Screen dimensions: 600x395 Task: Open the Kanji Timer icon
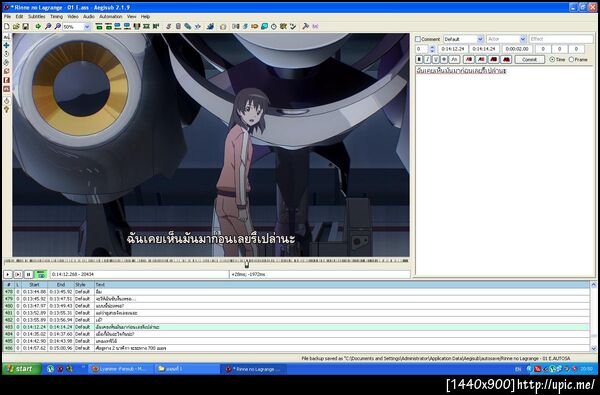pos(283,26)
